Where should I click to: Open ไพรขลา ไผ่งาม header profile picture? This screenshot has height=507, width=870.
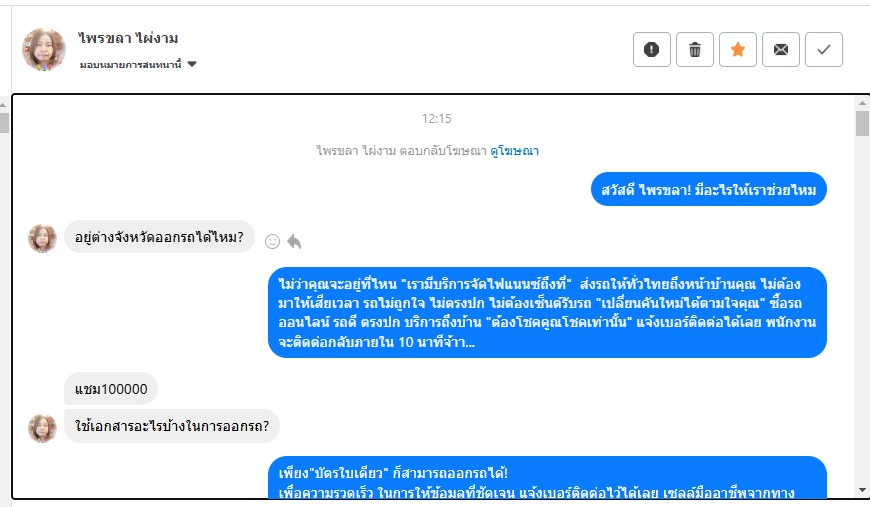[43, 49]
